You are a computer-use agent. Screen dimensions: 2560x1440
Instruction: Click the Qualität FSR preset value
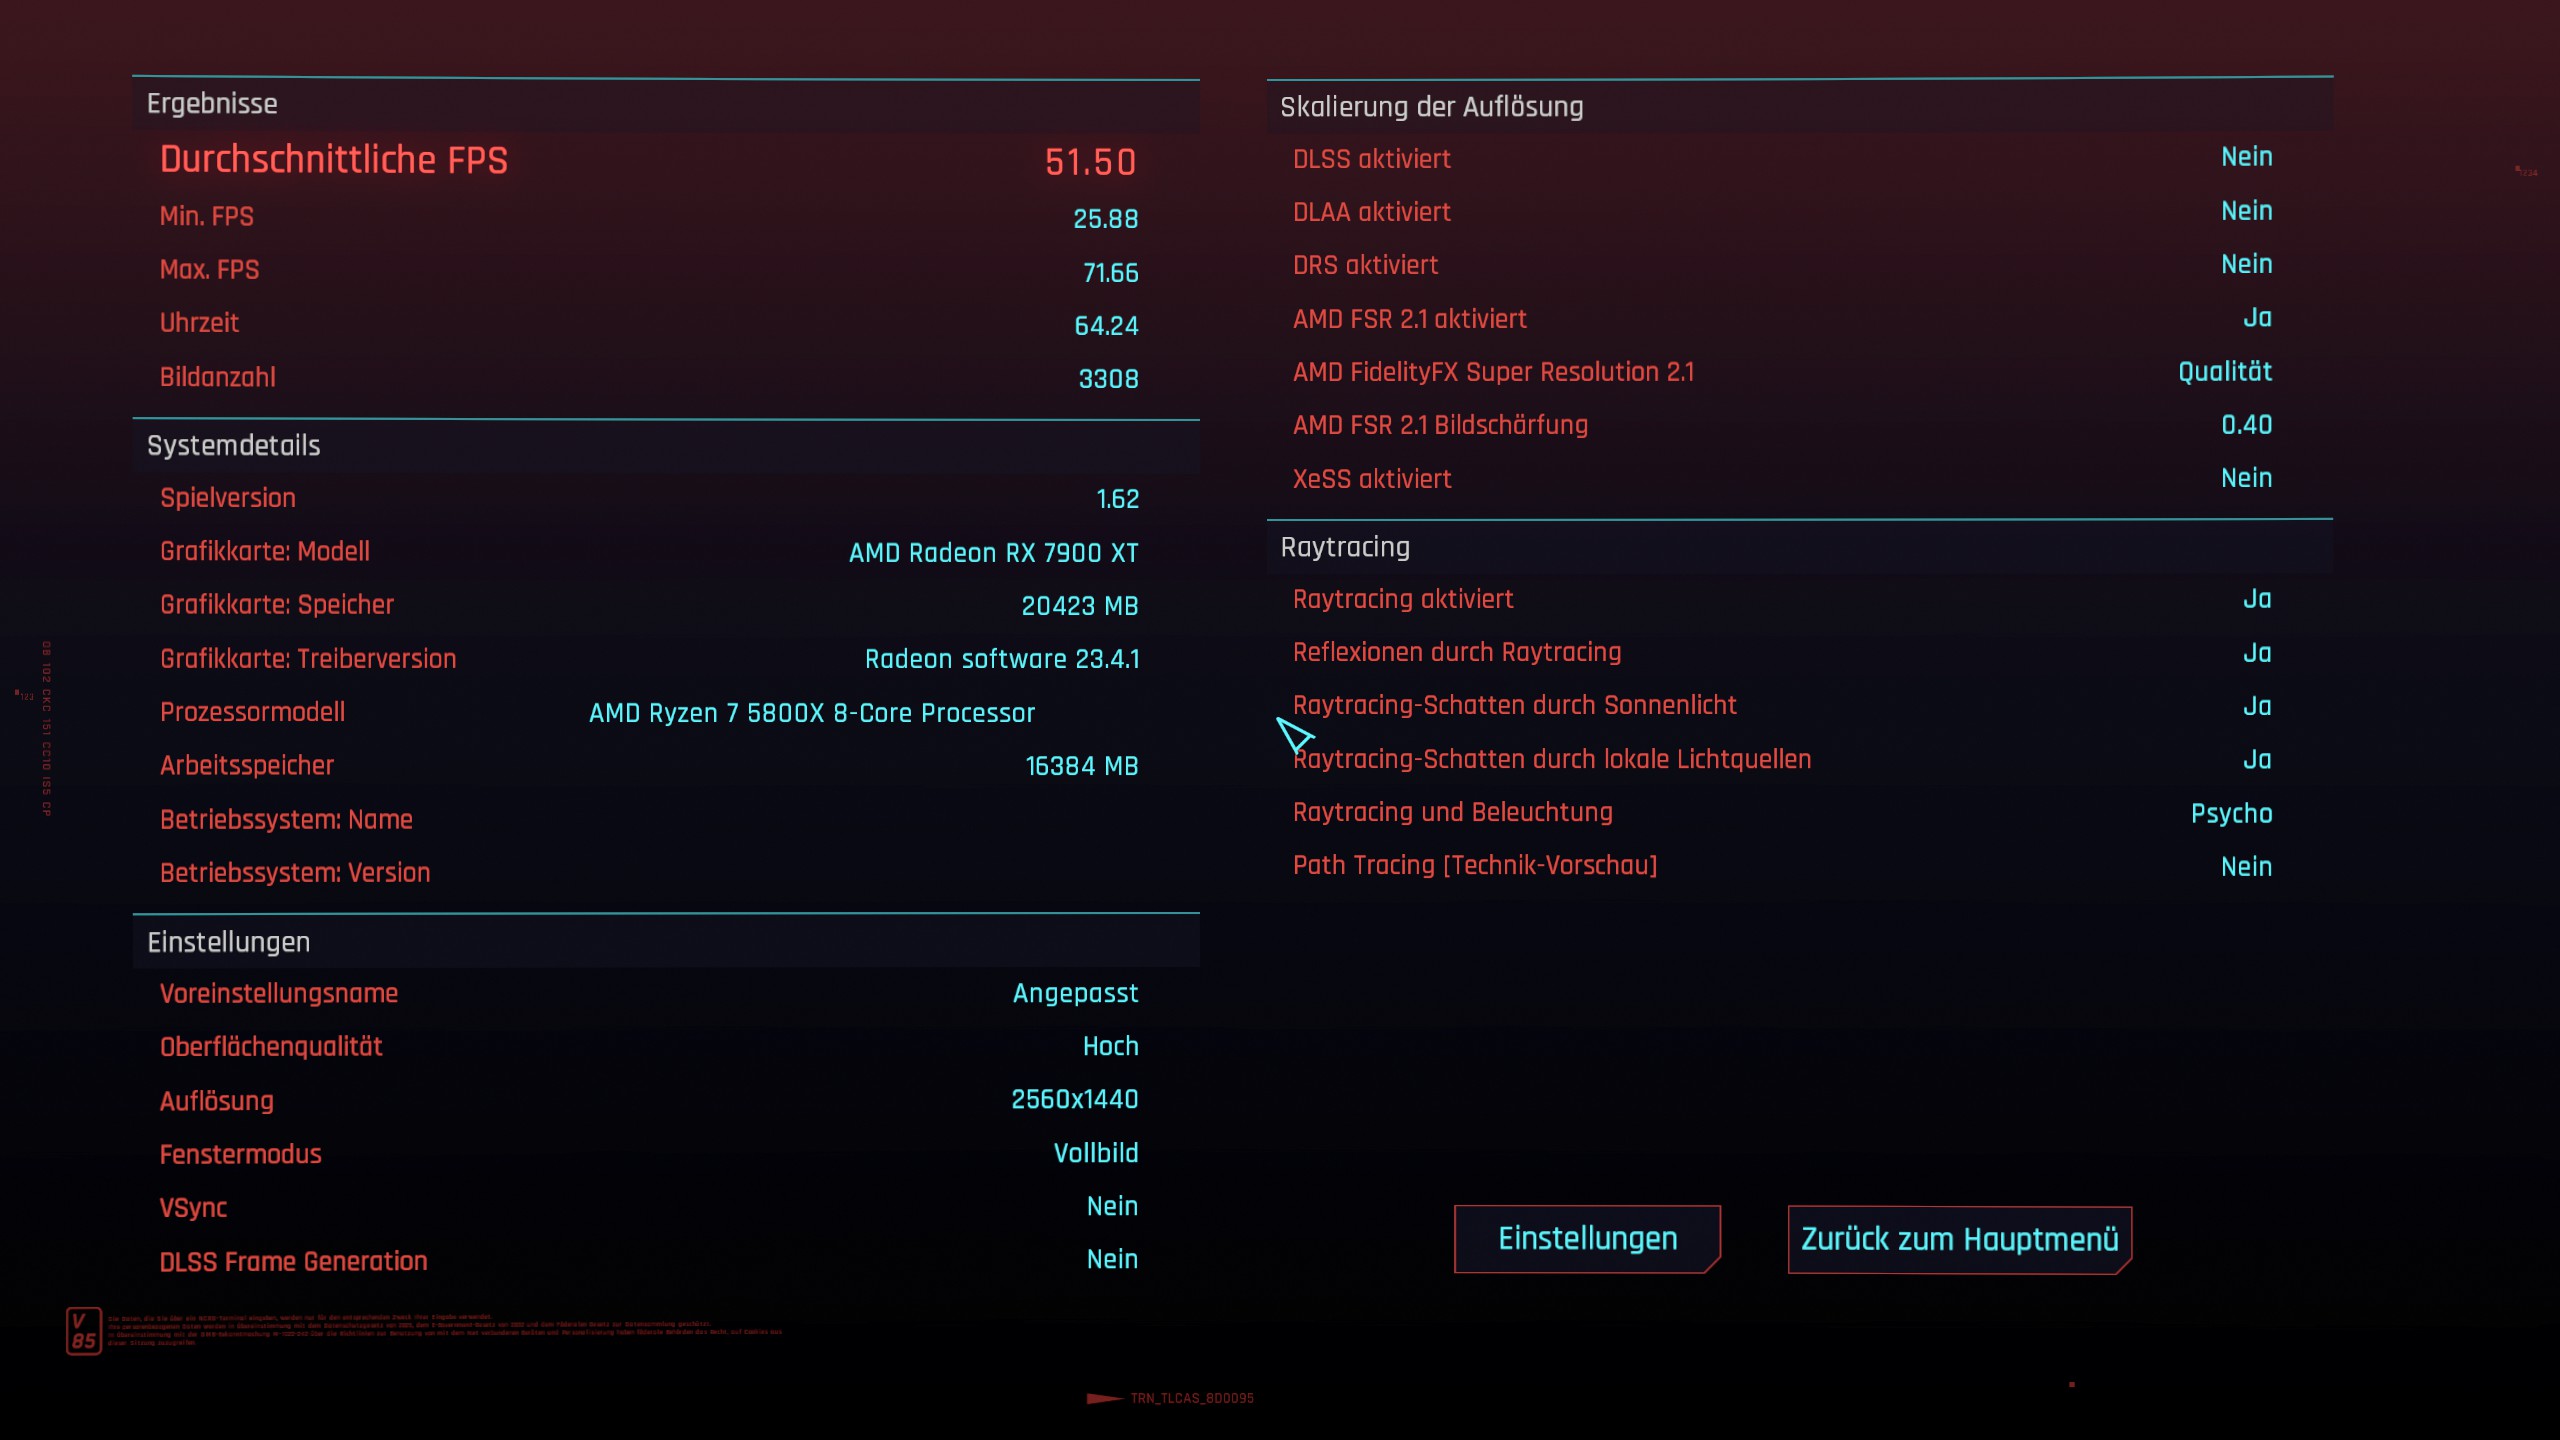(2225, 372)
